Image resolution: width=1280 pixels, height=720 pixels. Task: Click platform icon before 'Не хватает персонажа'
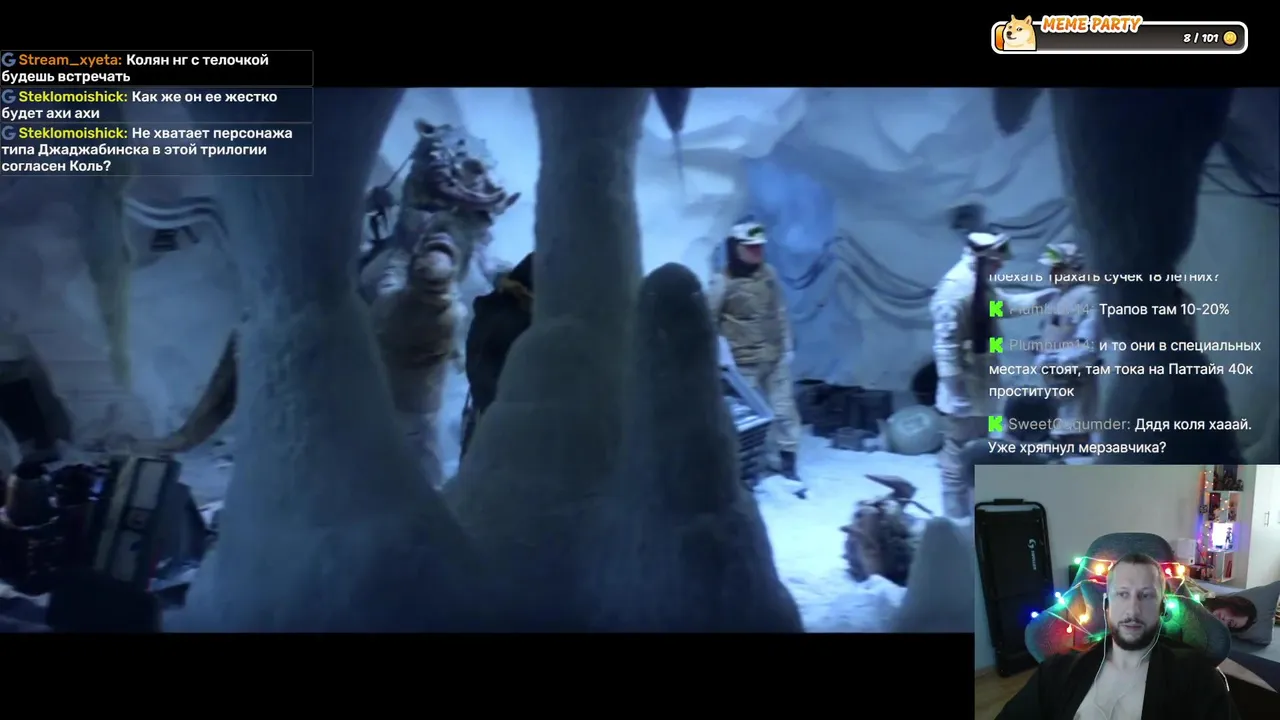[x=9, y=133]
